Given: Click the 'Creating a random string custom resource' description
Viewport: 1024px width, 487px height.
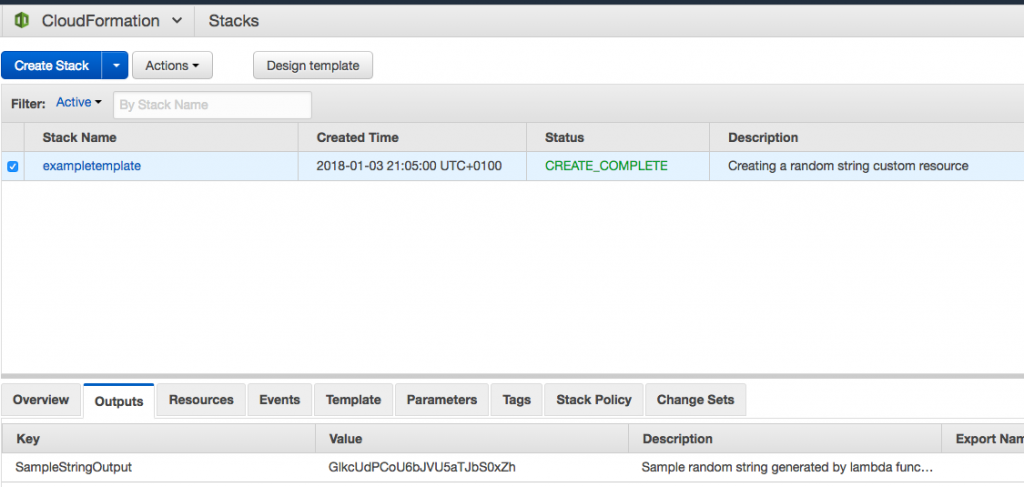Looking at the screenshot, I should click(848, 166).
